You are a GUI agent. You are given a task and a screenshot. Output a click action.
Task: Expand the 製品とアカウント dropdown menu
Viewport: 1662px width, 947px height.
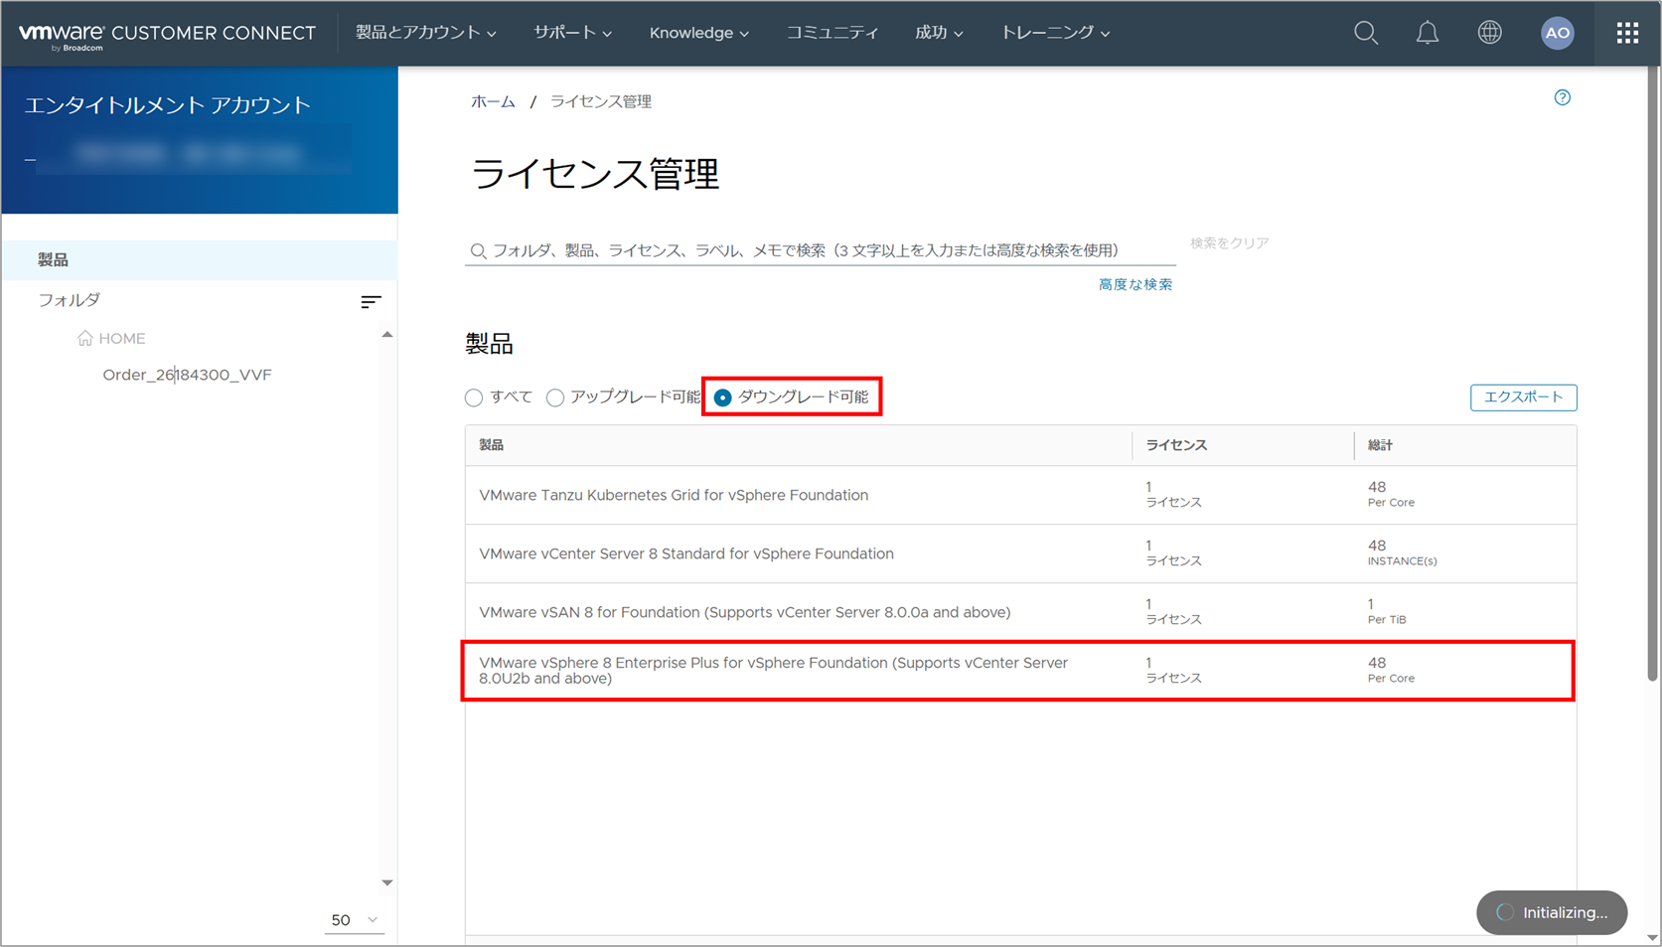tap(426, 33)
